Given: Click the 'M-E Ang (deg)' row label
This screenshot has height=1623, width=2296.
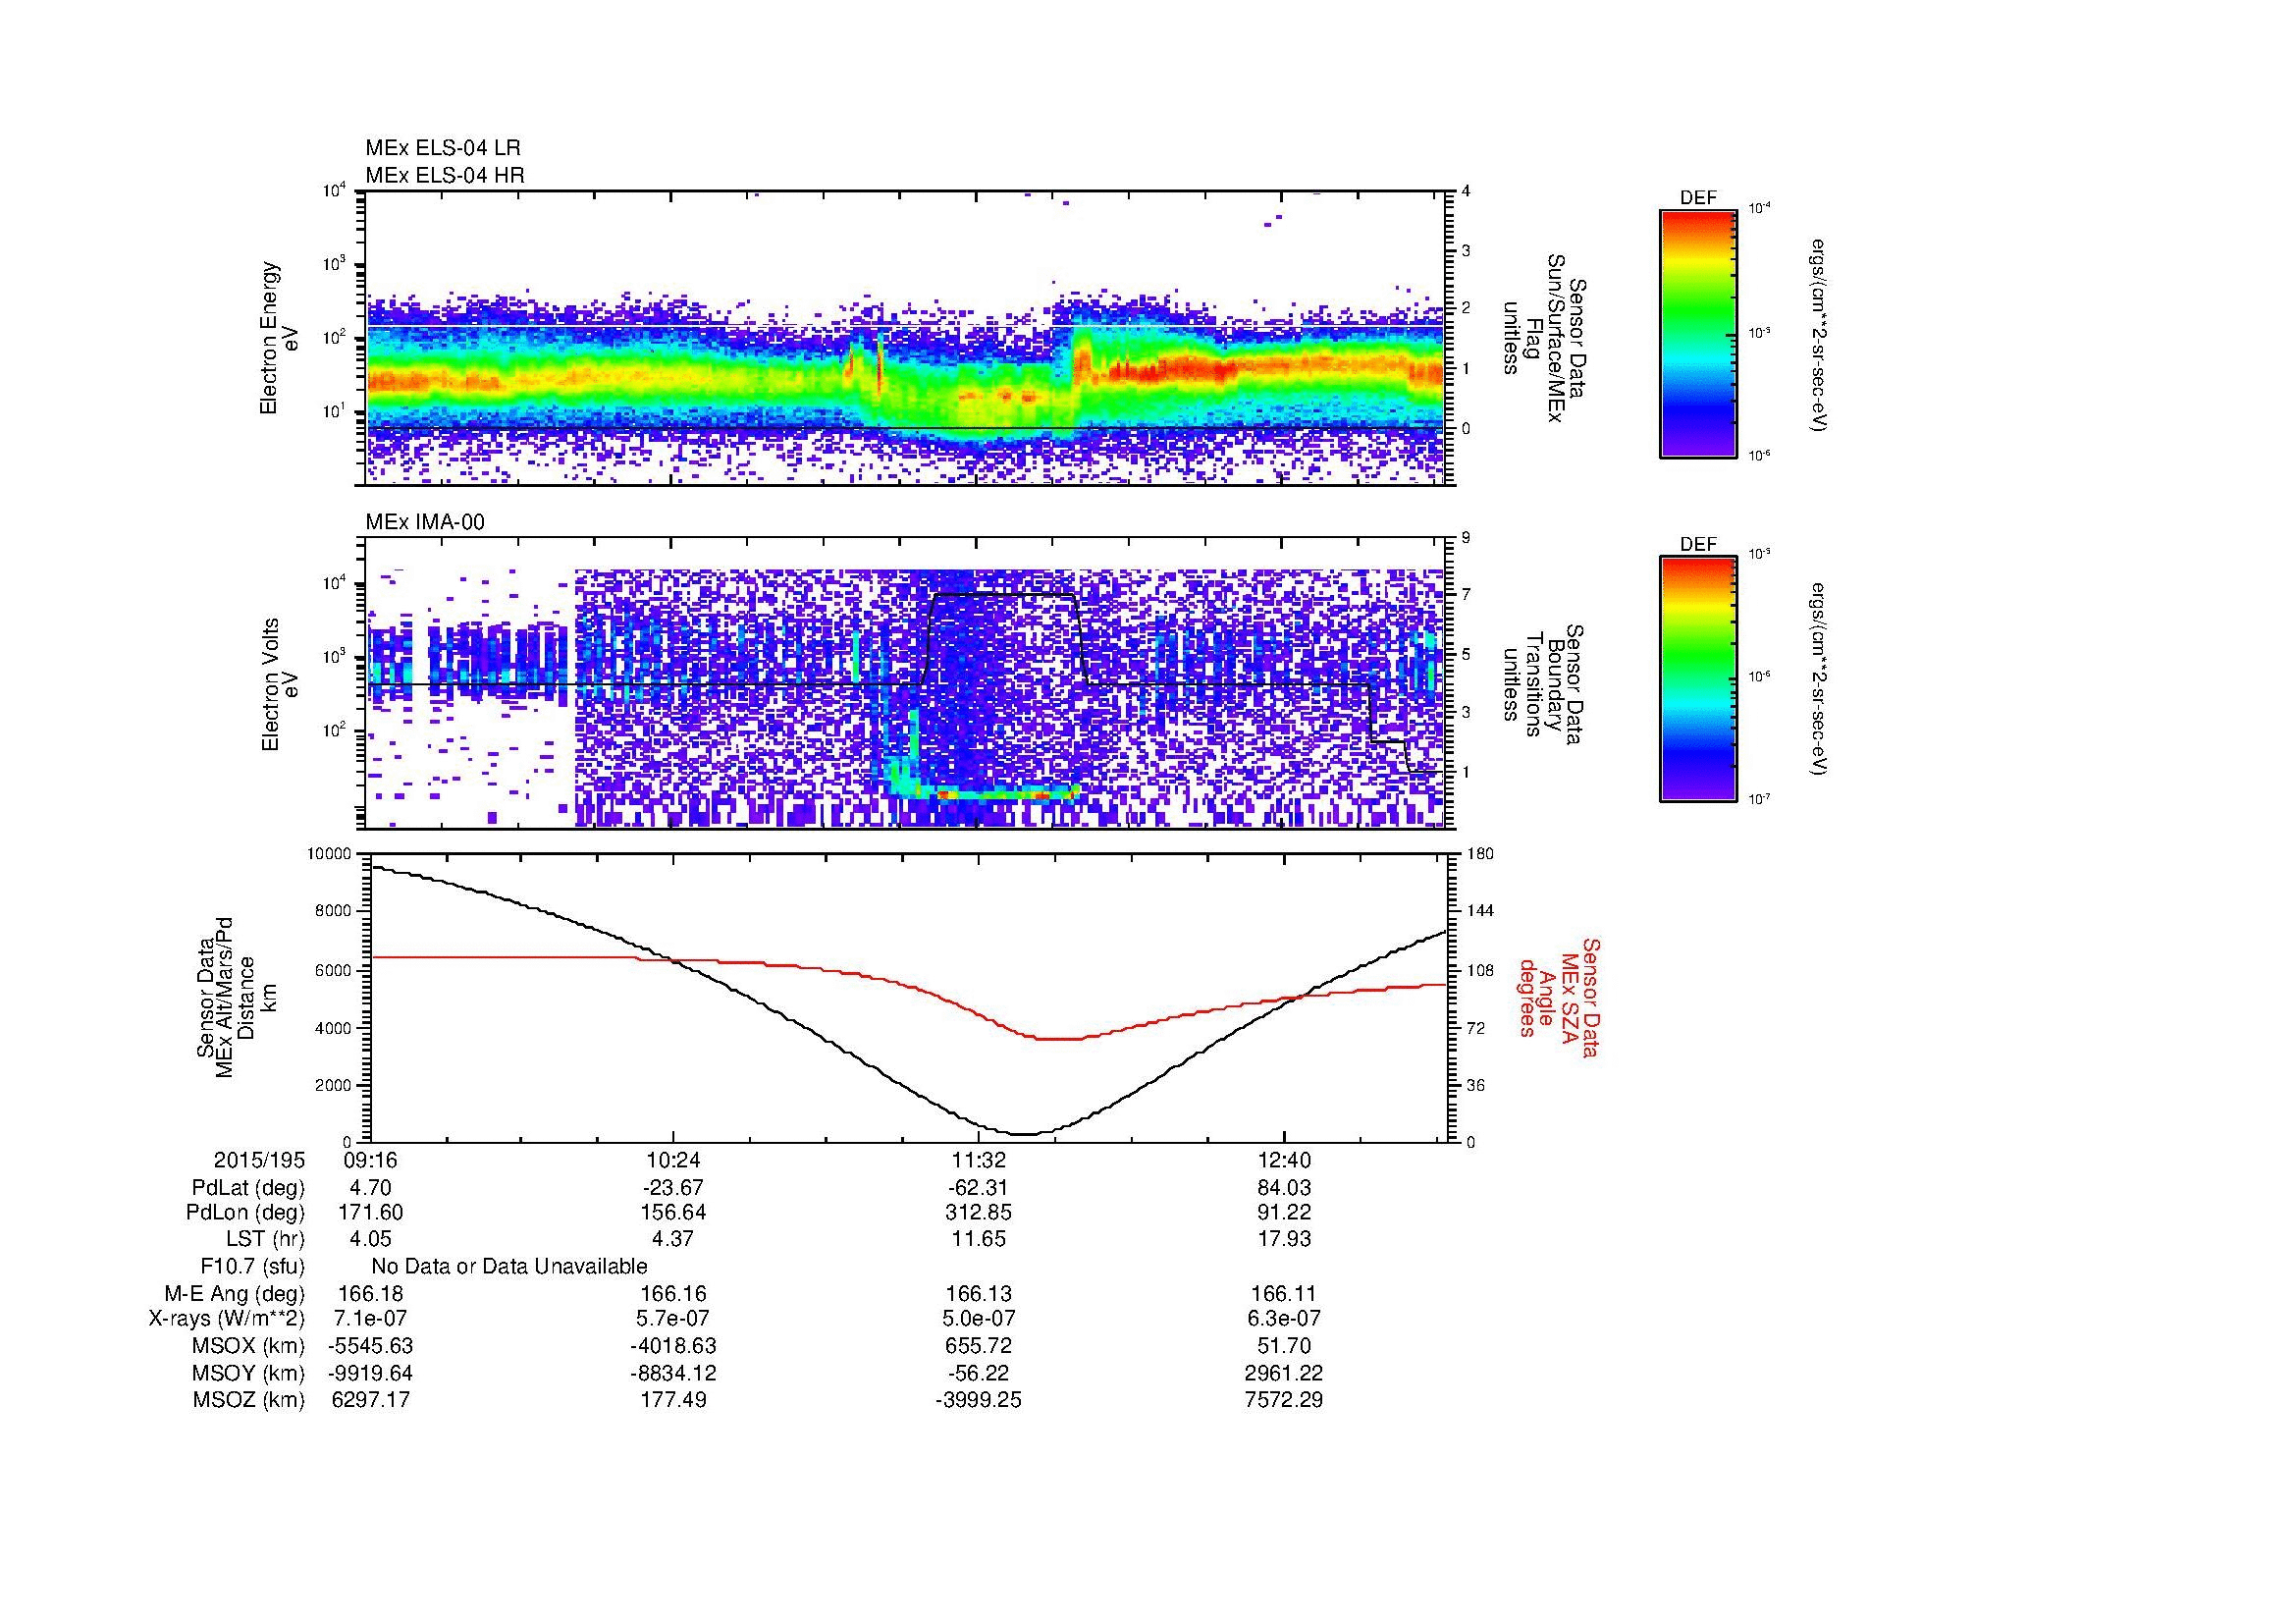Looking at the screenshot, I should [x=235, y=1293].
